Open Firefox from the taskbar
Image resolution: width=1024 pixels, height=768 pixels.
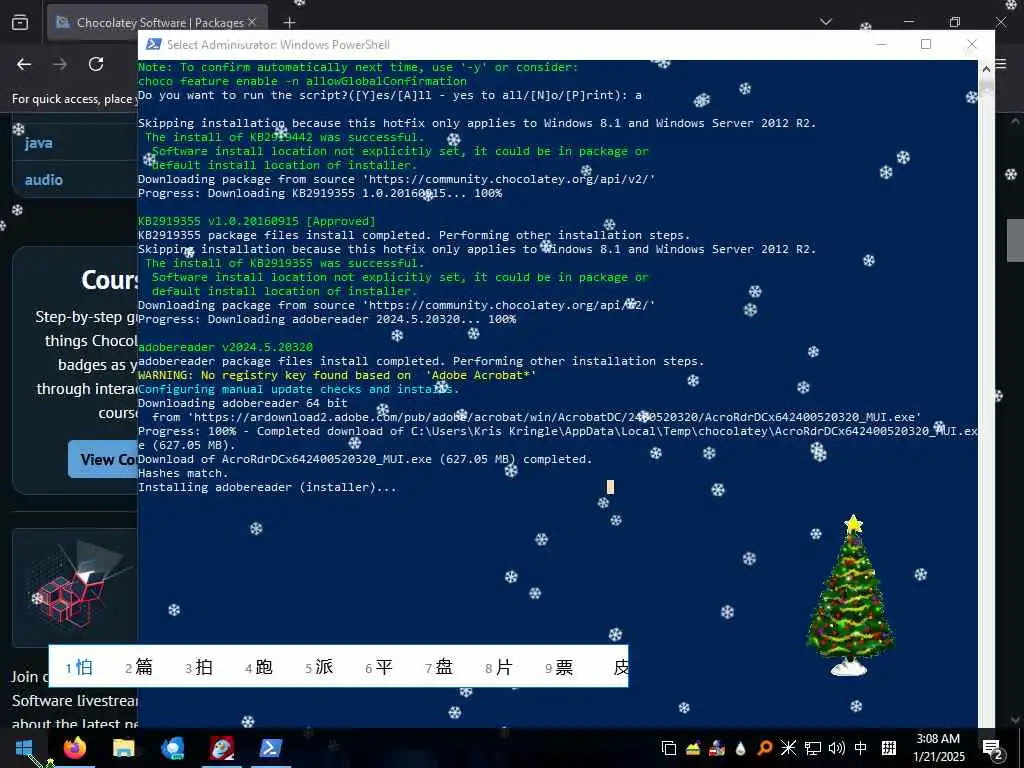click(74, 748)
